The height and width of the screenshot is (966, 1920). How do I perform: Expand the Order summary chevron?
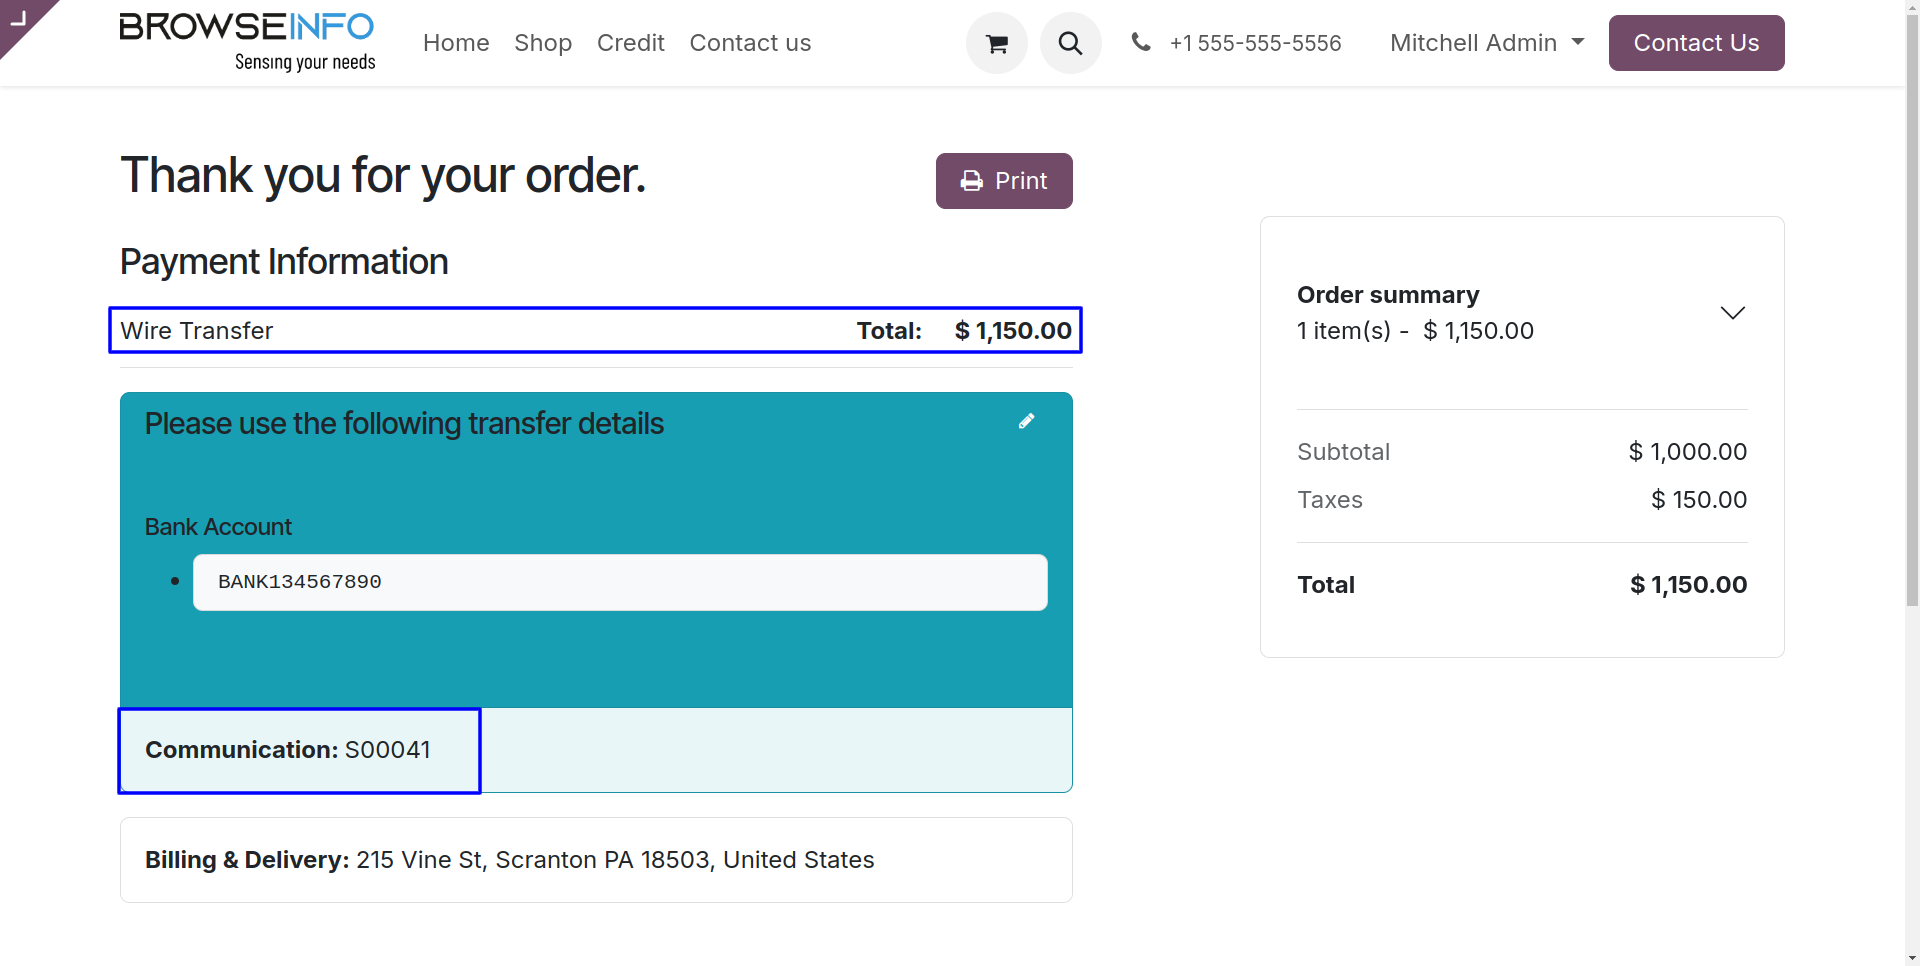[x=1732, y=313]
